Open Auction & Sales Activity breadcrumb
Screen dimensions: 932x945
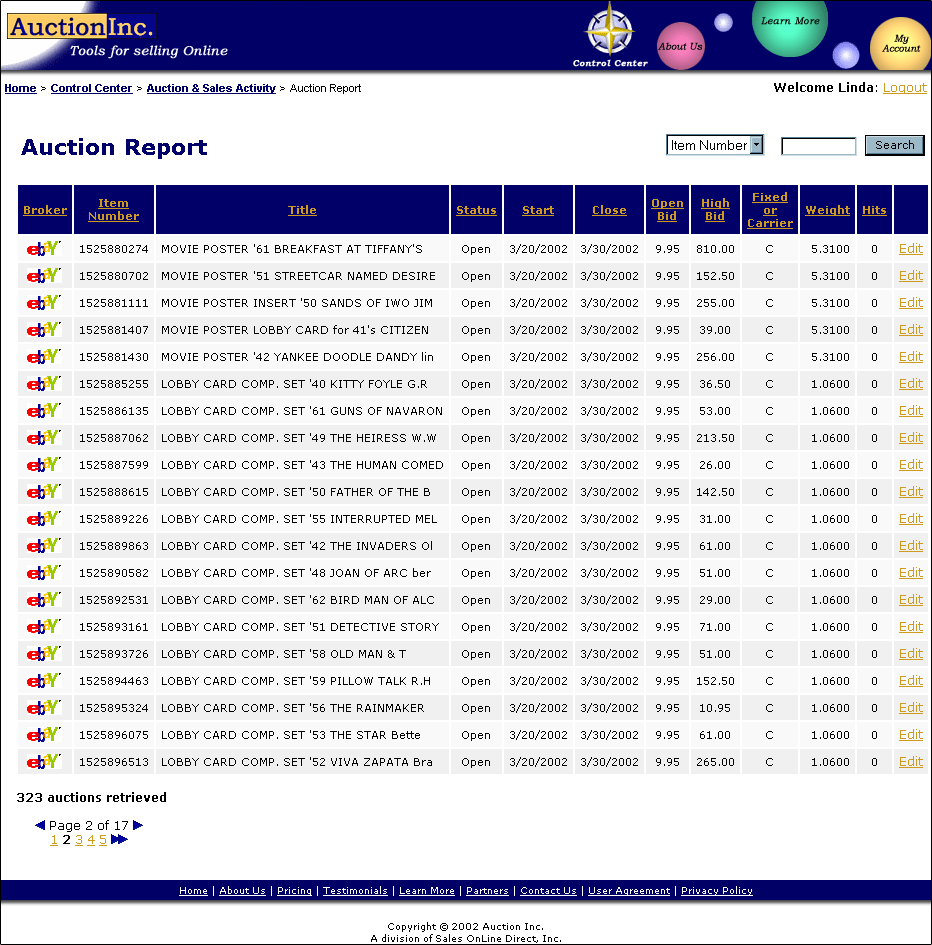tap(211, 88)
